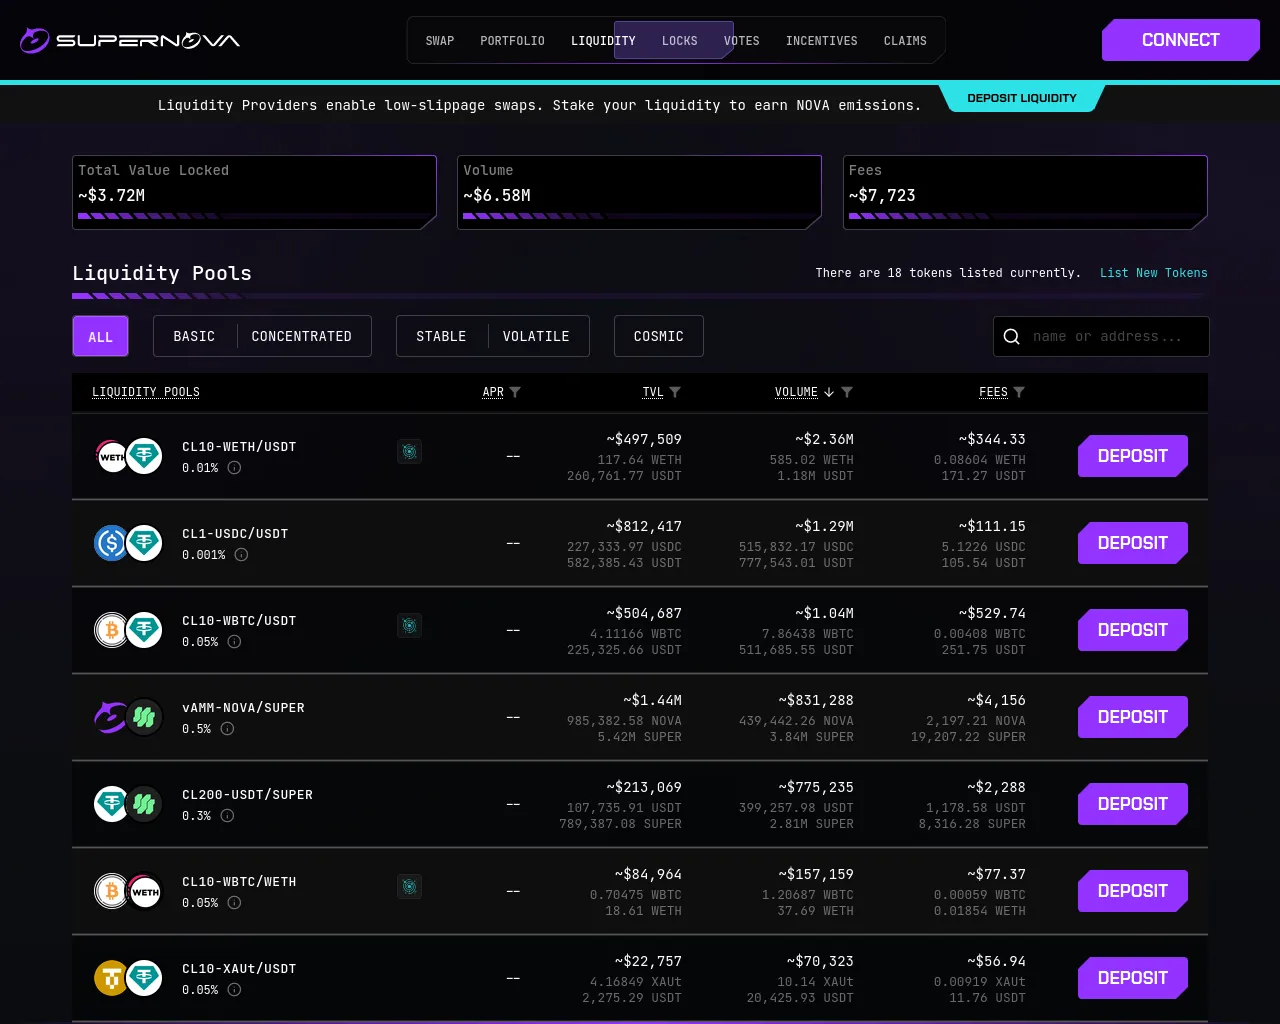Click the teal badge icon in CL10-WBTC/WETH row
1280x1024 pixels.
pos(409,887)
